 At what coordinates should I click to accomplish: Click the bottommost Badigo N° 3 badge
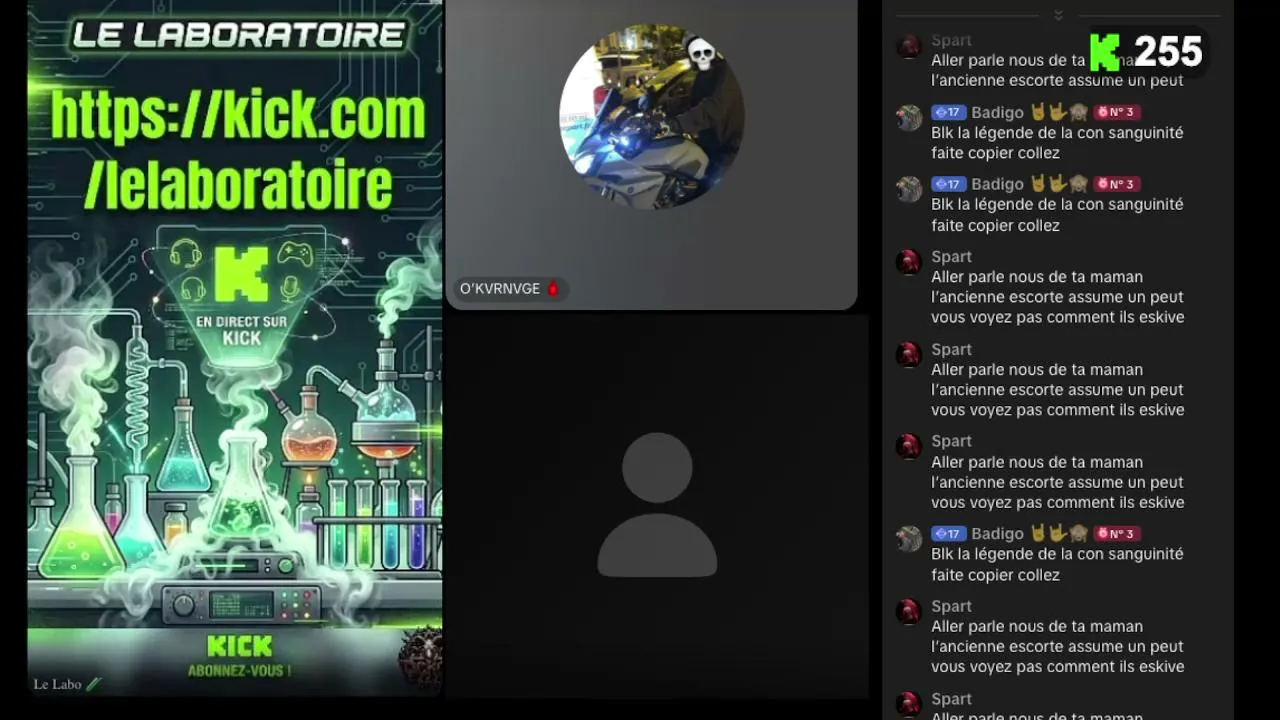tap(1117, 533)
